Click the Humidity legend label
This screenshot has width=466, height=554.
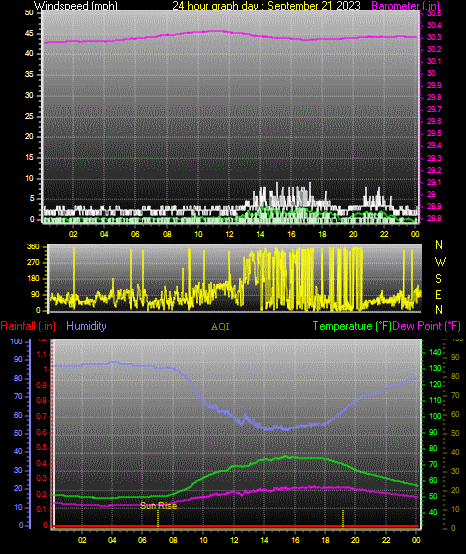pyautogui.click(x=86, y=326)
